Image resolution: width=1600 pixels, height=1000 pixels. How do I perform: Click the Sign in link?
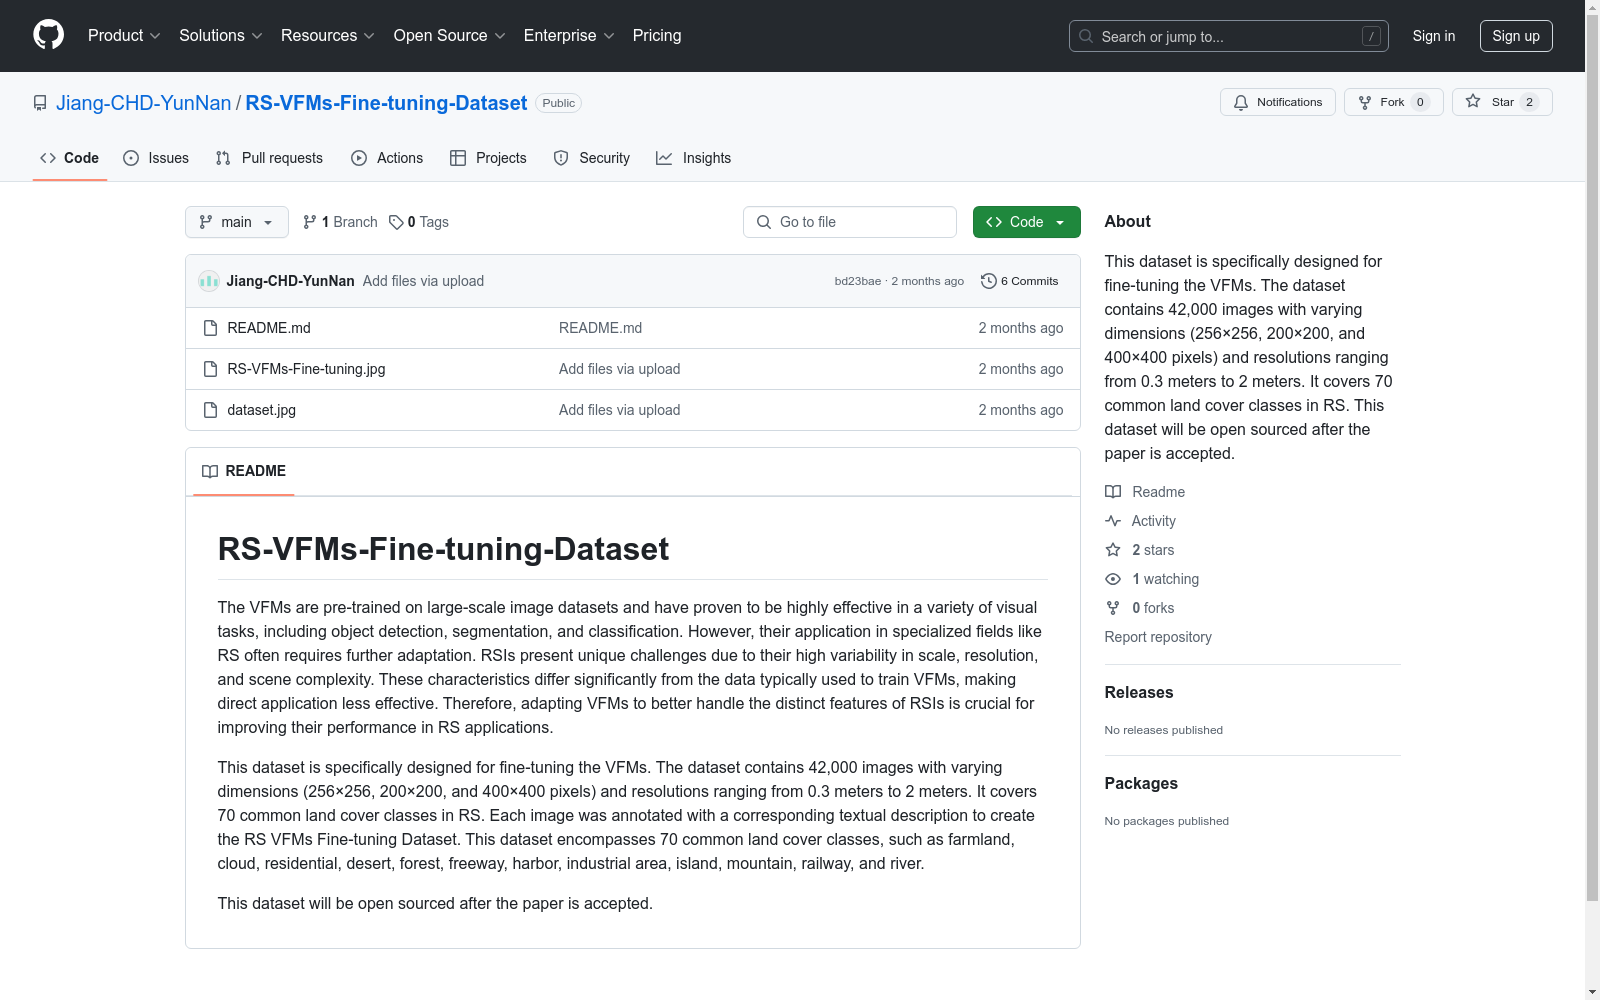pyautogui.click(x=1434, y=36)
